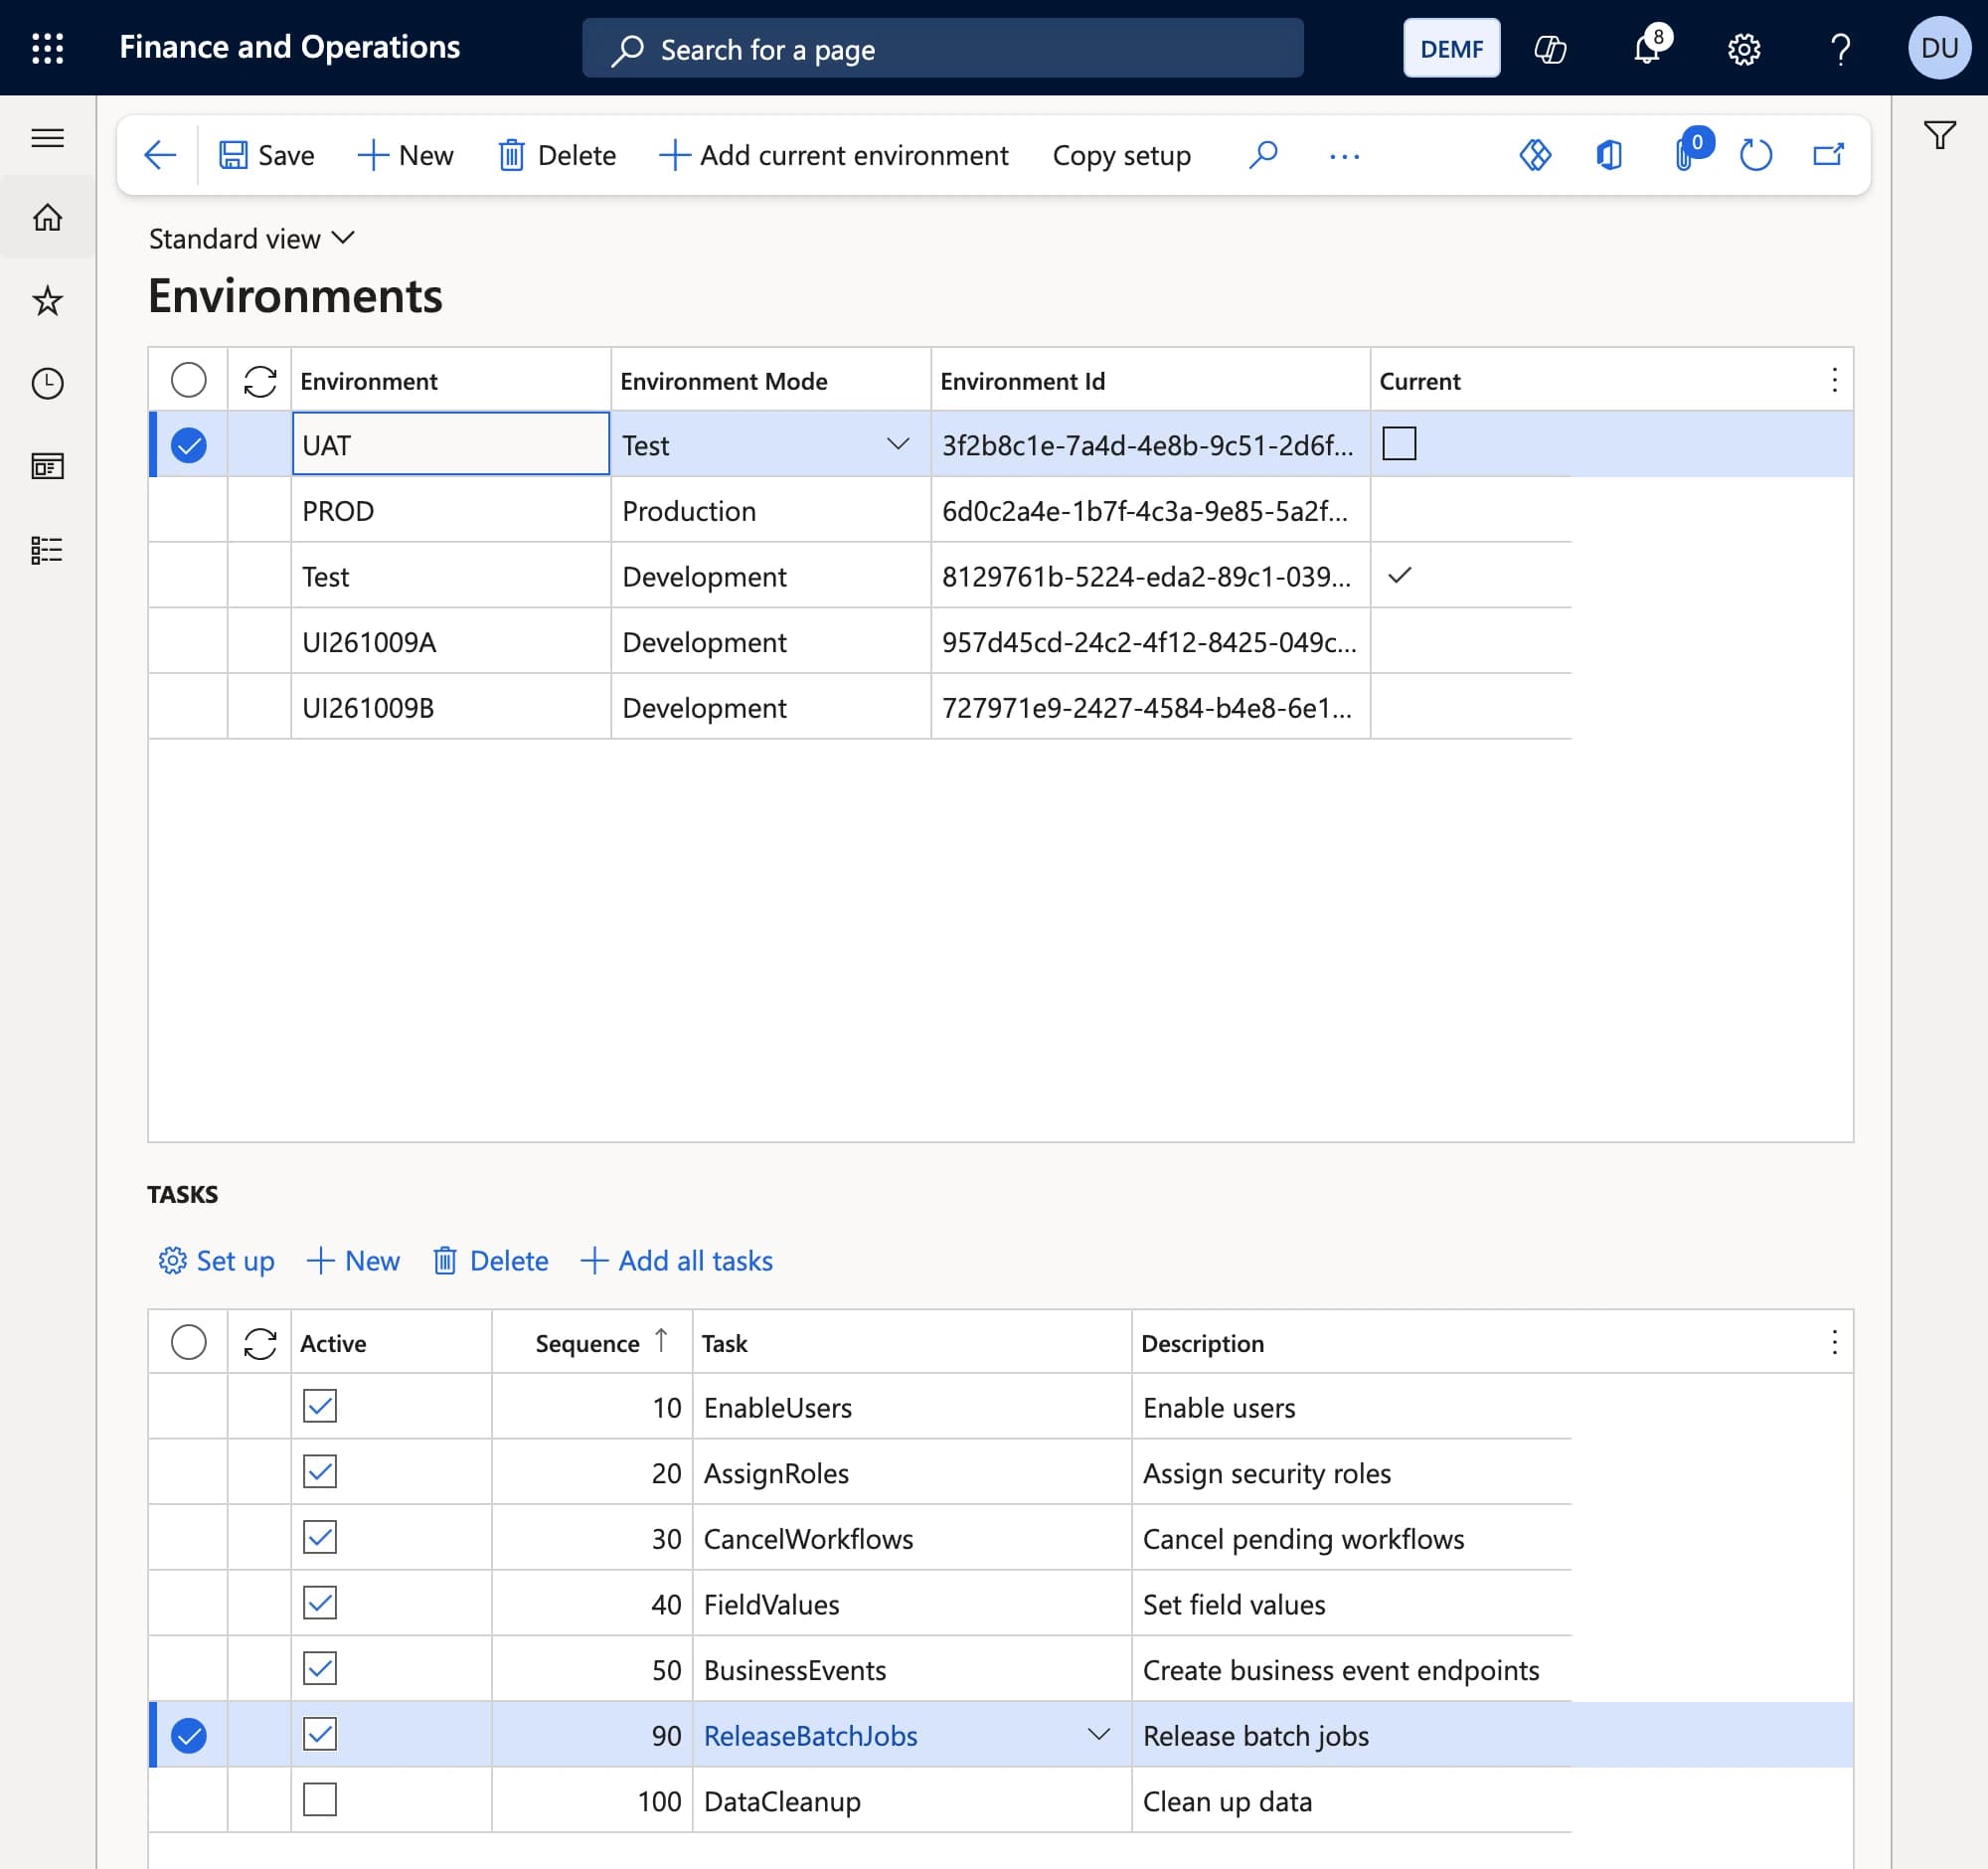The height and width of the screenshot is (1869, 1988).
Task: Open Copilot from the top bar
Action: coord(1550,48)
